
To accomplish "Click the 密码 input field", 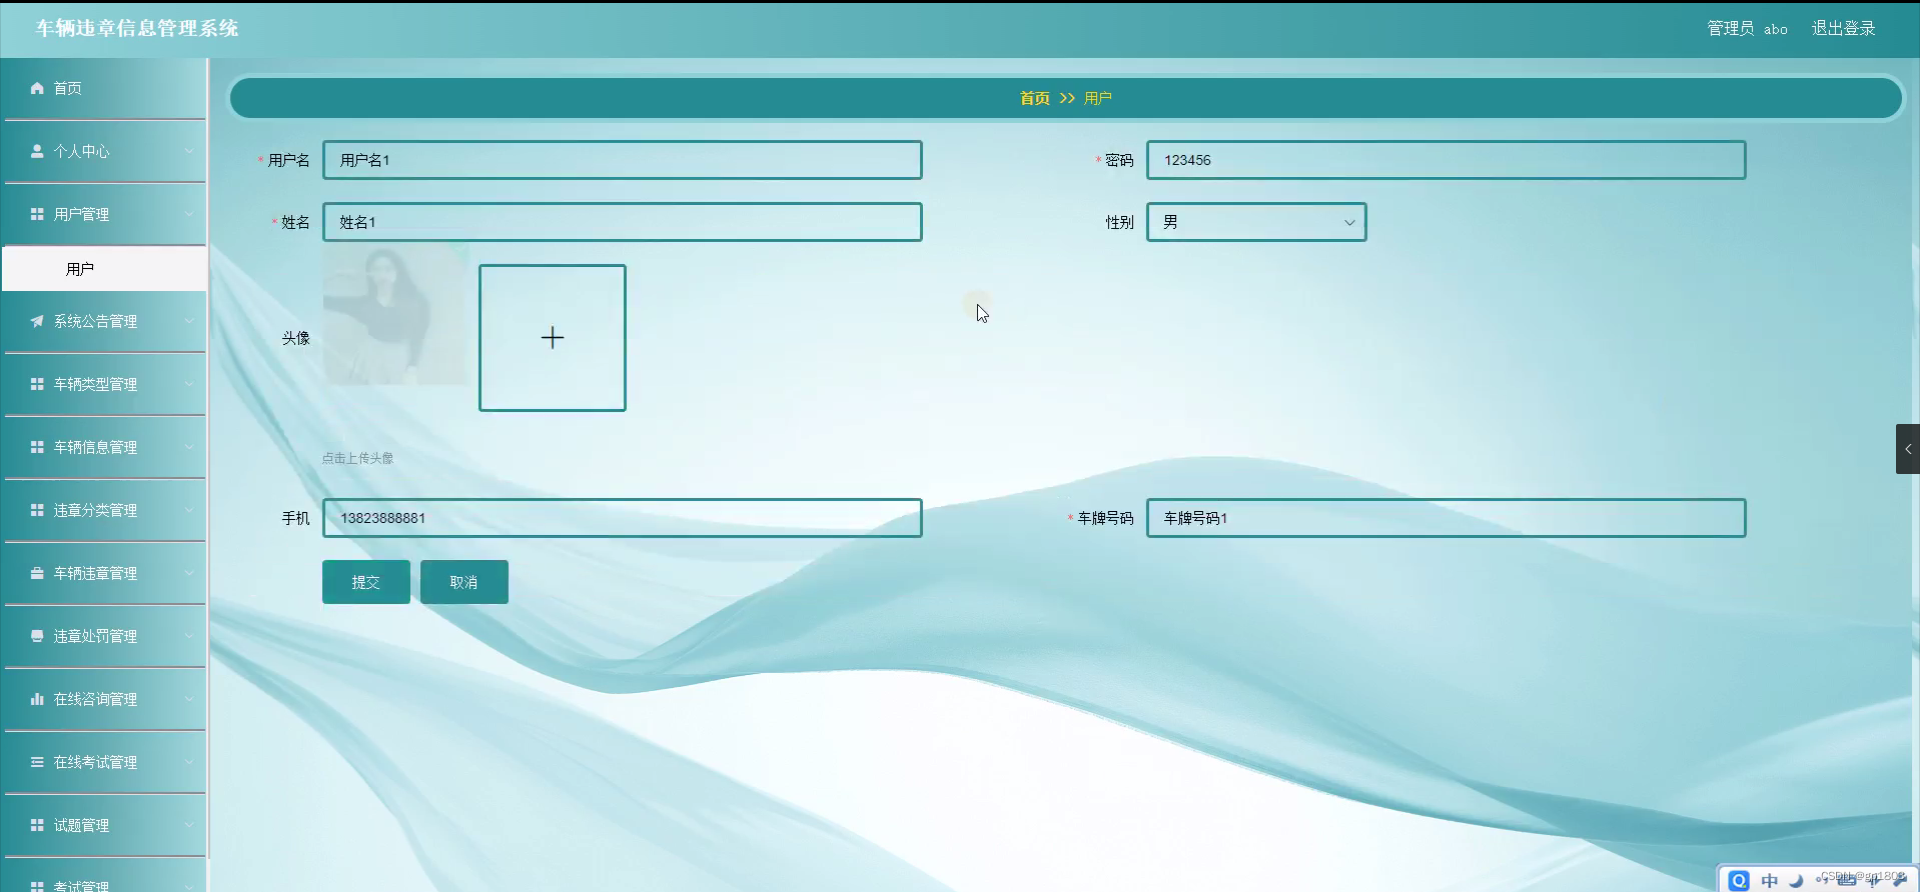I will point(1446,160).
